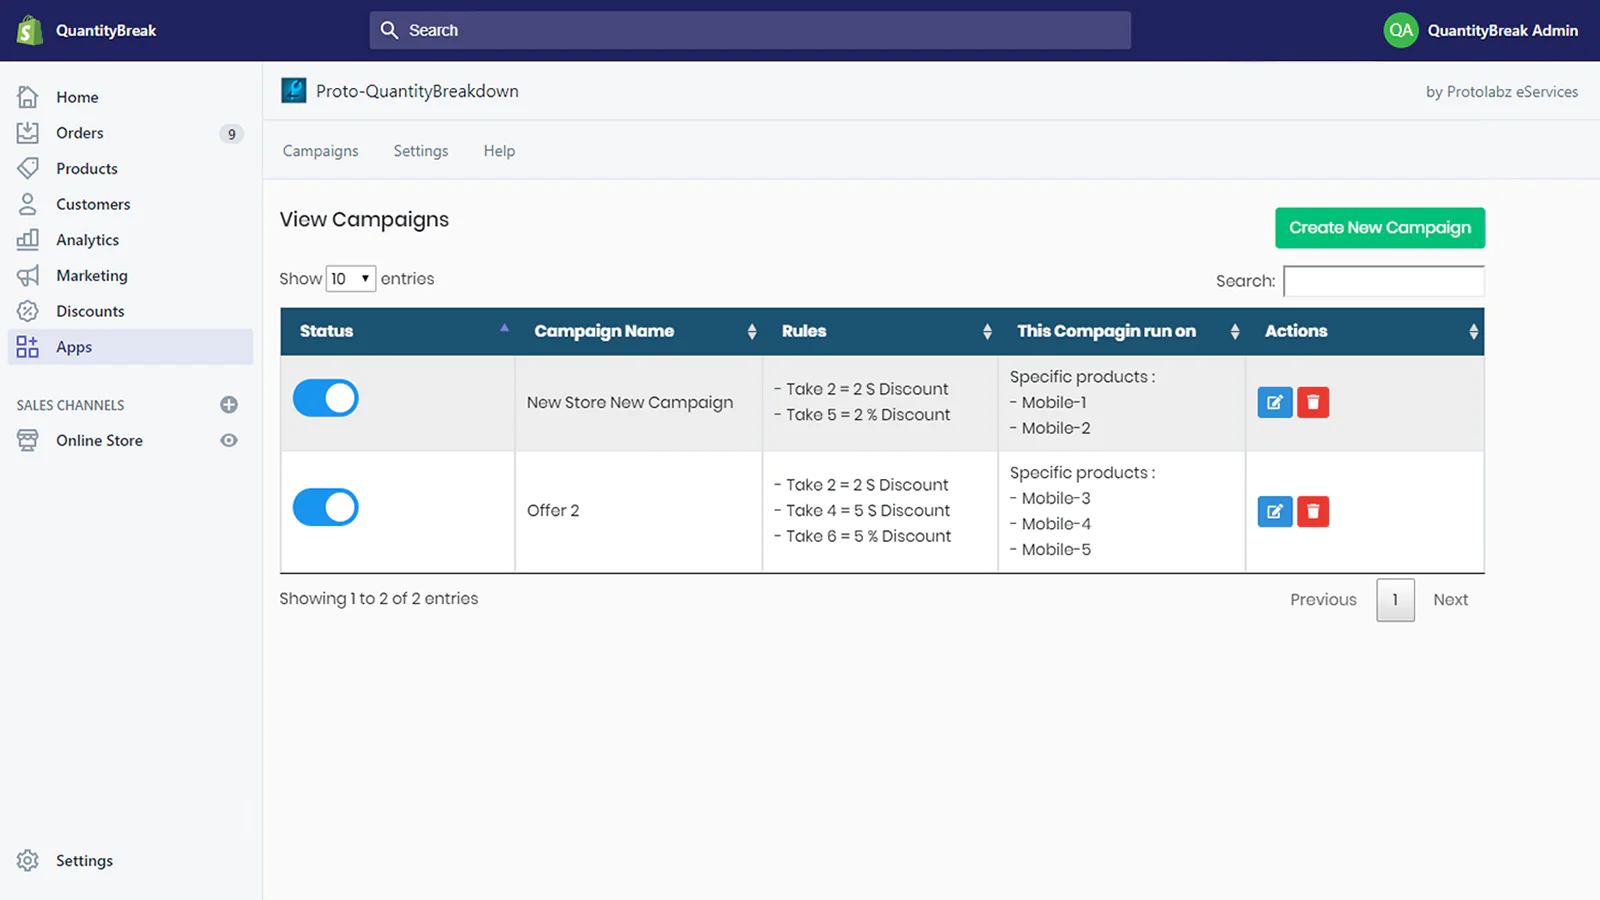1600x900 pixels.
Task: Click the add sales channel plus icon
Action: (x=229, y=405)
